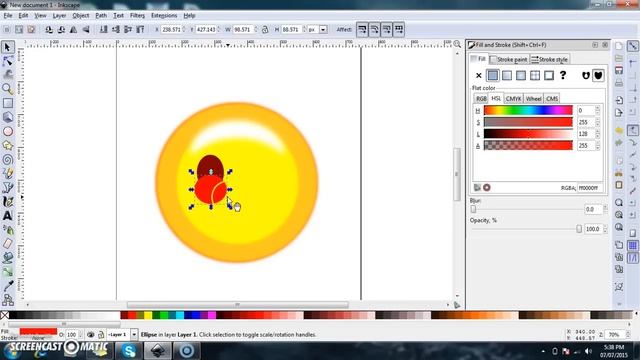
Task: Click Select all objects toolbar icon
Action: click(x=7, y=29)
